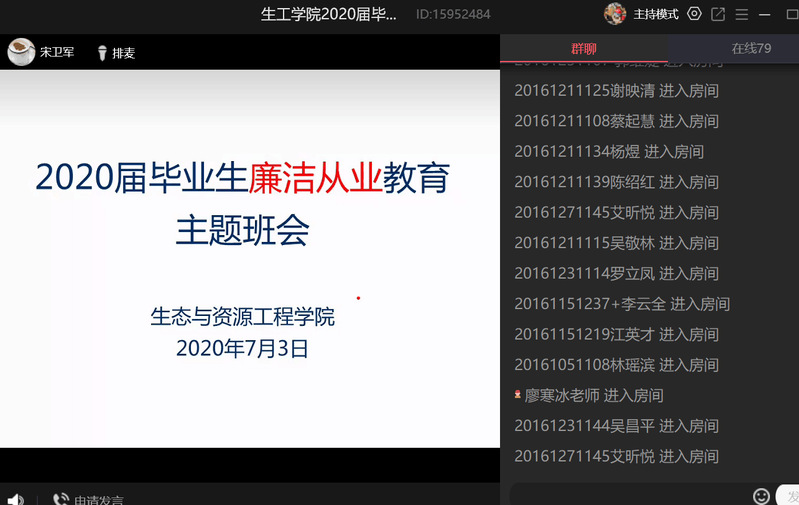Click the speaker volume icon
The image size is (799, 505).
[16, 499]
